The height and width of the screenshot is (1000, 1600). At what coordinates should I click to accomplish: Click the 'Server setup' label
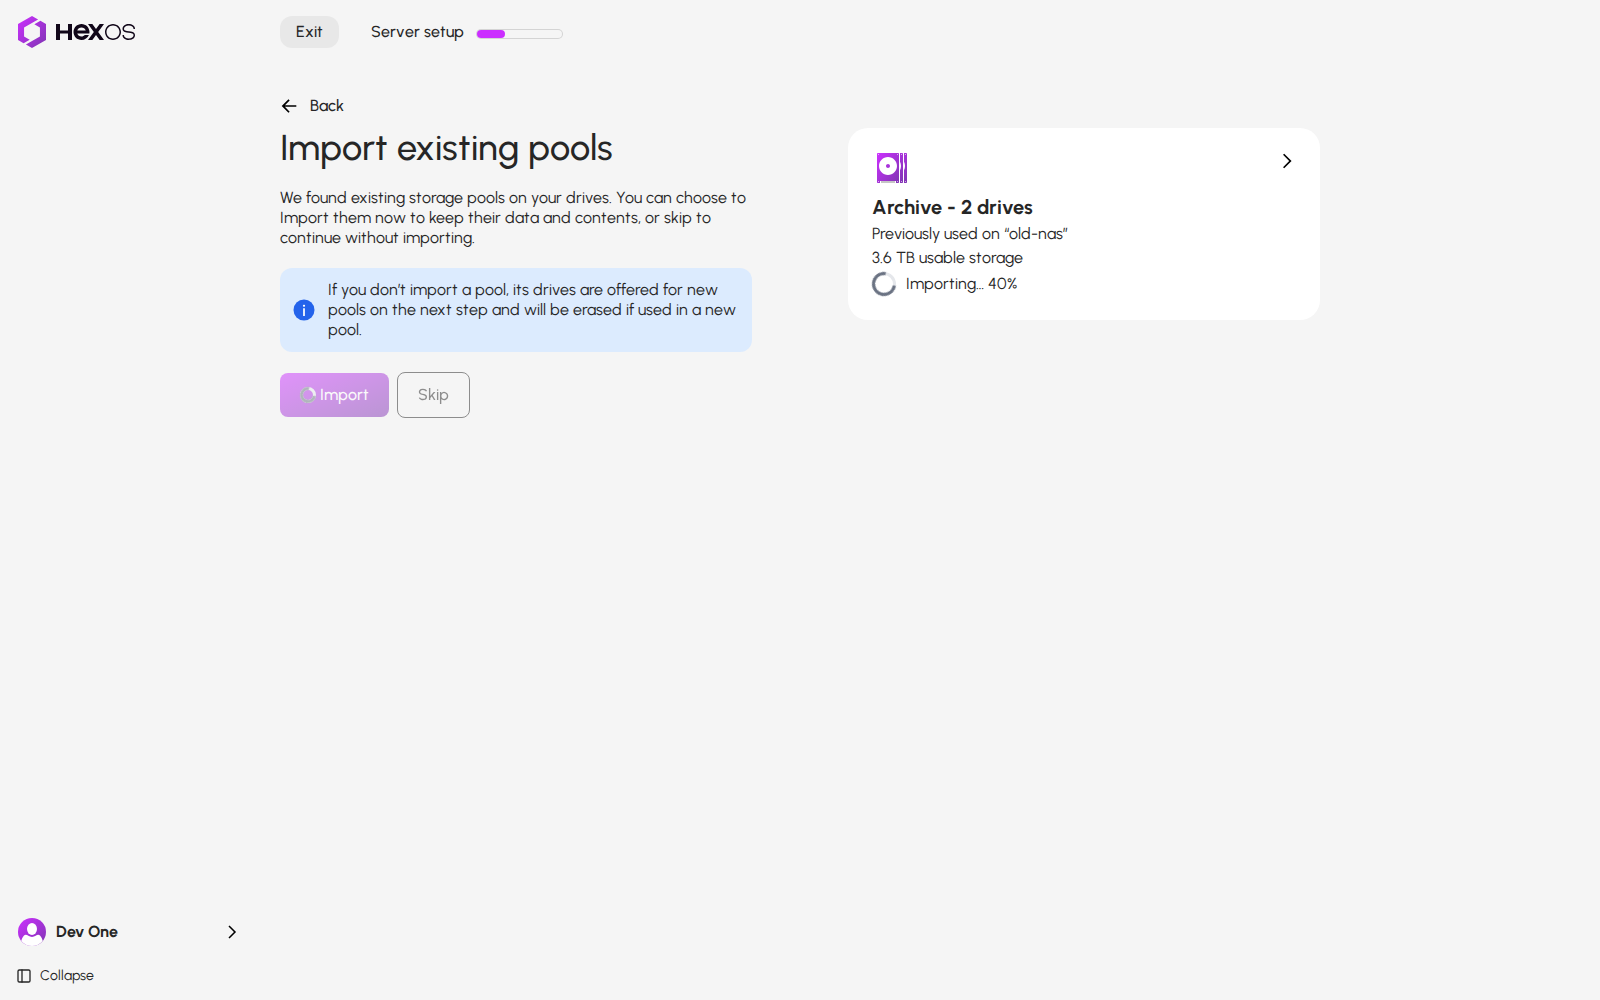(417, 32)
